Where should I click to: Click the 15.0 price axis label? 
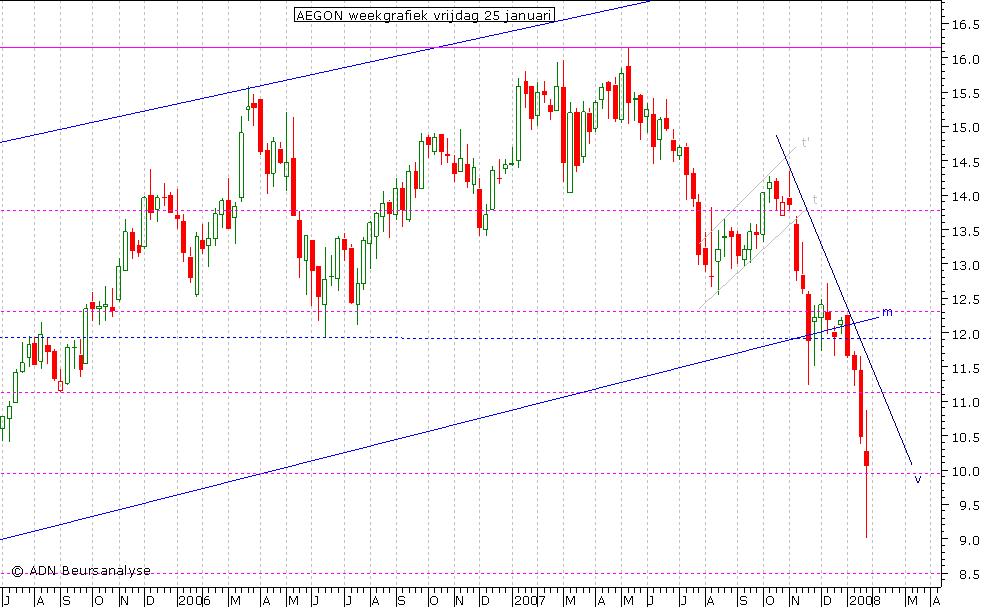pyautogui.click(x=965, y=128)
